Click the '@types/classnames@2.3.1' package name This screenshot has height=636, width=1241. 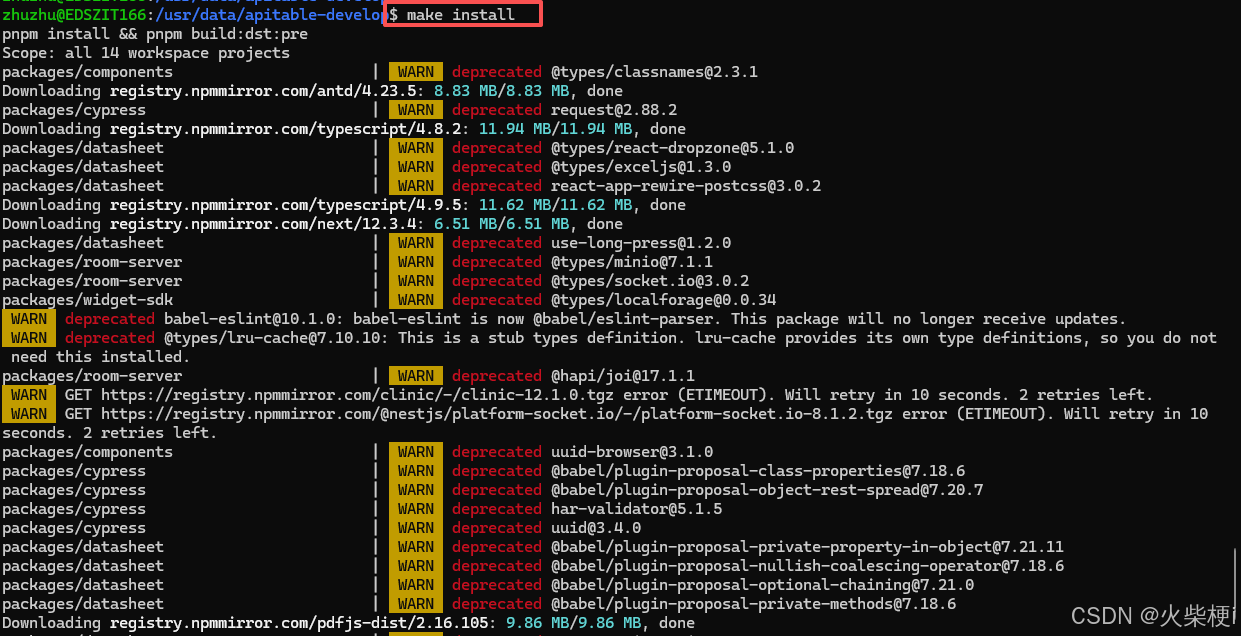[654, 72]
